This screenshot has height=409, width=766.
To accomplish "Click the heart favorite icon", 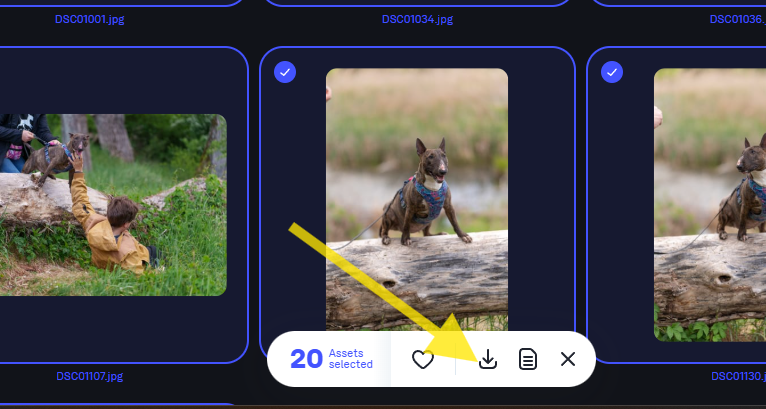I will (x=423, y=360).
